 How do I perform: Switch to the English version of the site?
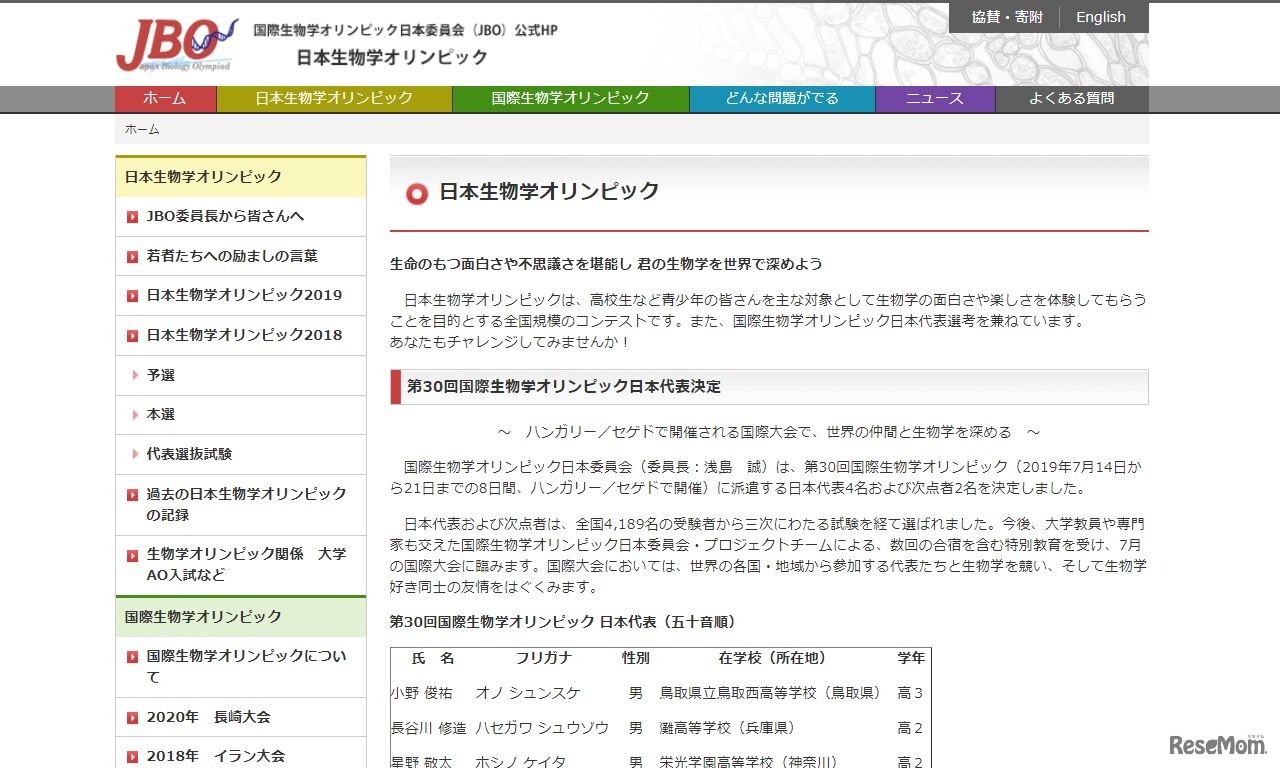pyautogui.click(x=1100, y=16)
